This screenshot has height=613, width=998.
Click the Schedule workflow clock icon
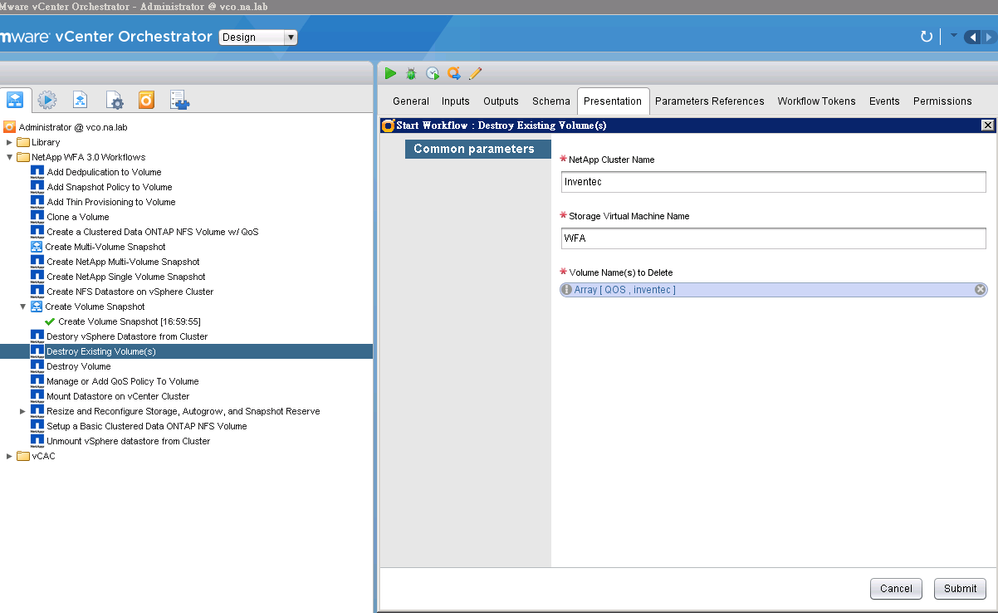(432, 73)
